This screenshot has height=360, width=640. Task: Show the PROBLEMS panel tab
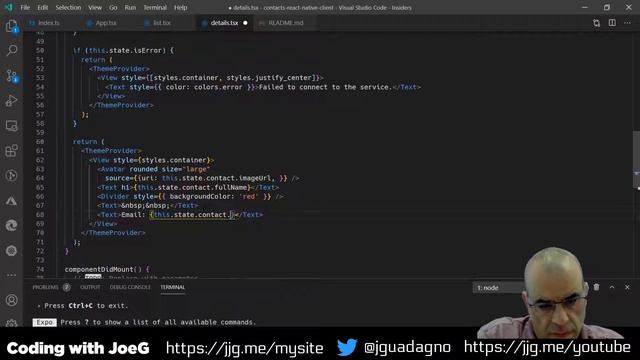(45, 287)
